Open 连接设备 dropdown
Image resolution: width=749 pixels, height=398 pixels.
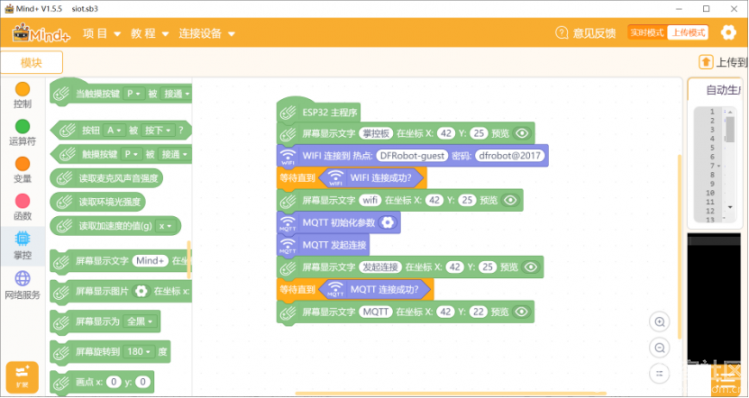tap(207, 33)
